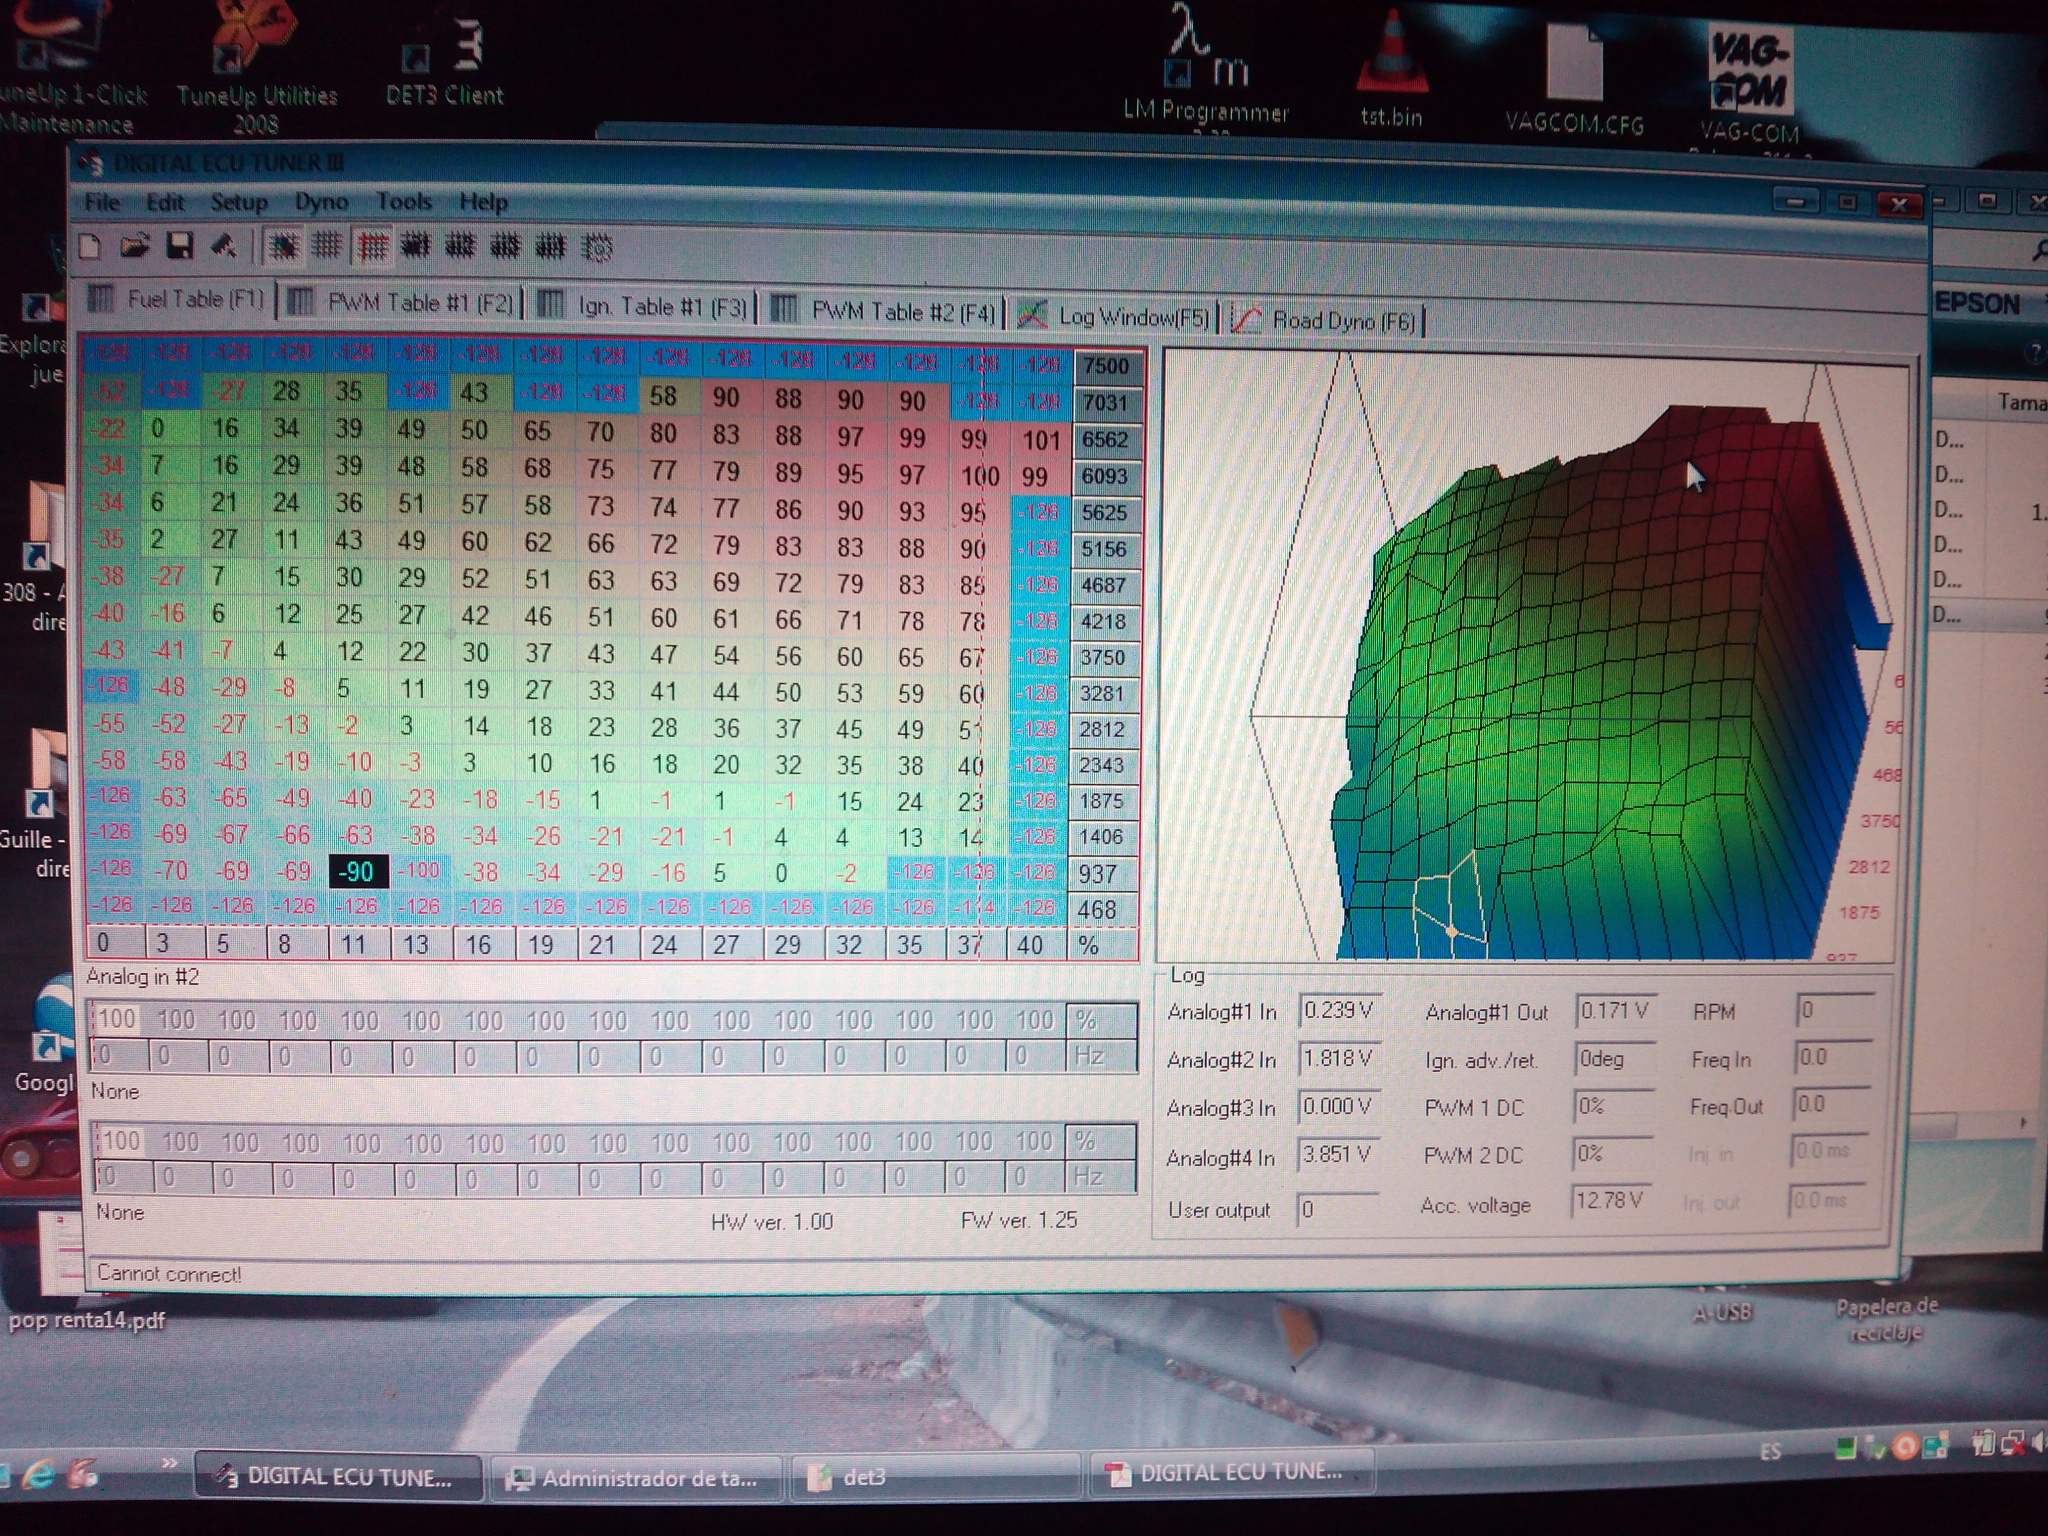
Task: Open the Dyno menu
Action: (x=321, y=202)
